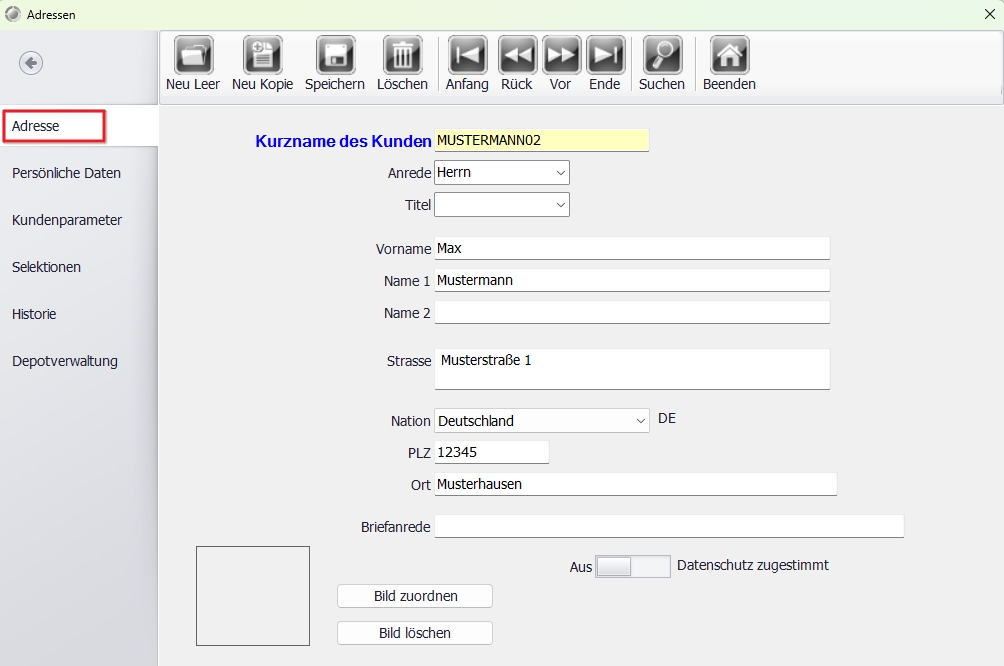Screen dimensions: 1004x666
Task: Focus the Briefanrede field
Action: point(669,526)
